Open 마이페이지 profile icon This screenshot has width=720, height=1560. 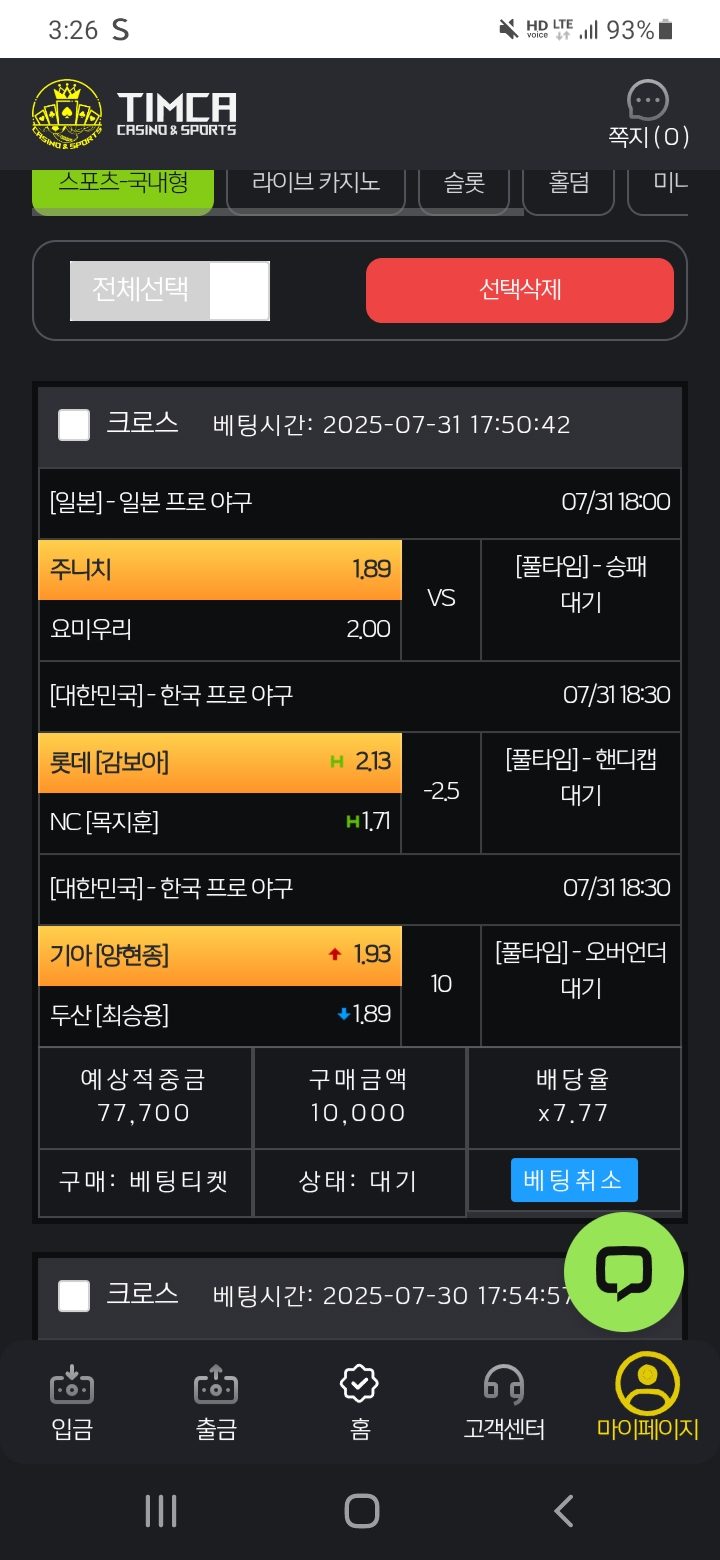[x=648, y=1383]
